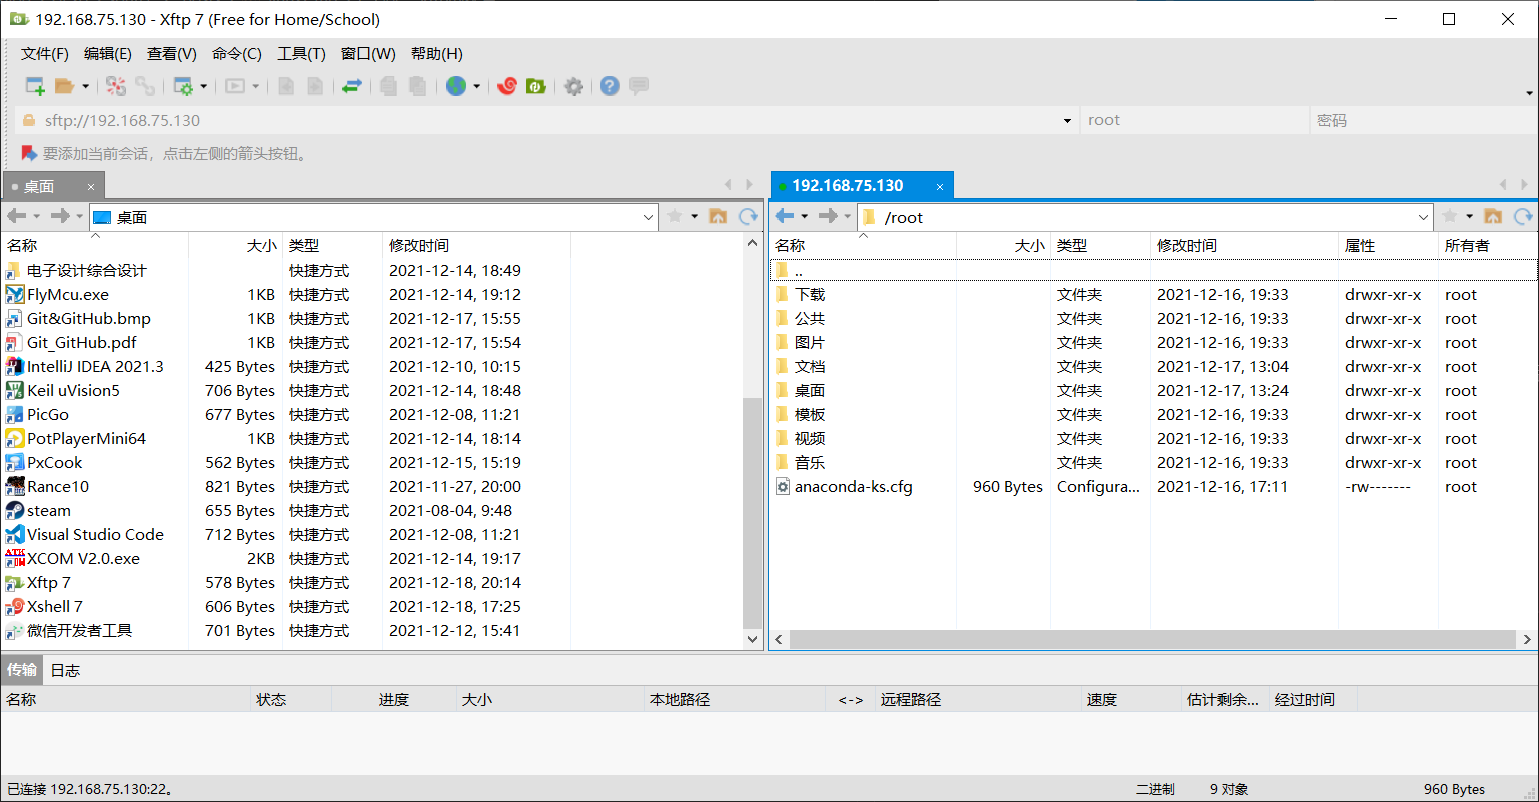Image resolution: width=1539 pixels, height=802 pixels.
Task: Open the dropdown arrow beside Open Session folder
Action: coord(85,86)
